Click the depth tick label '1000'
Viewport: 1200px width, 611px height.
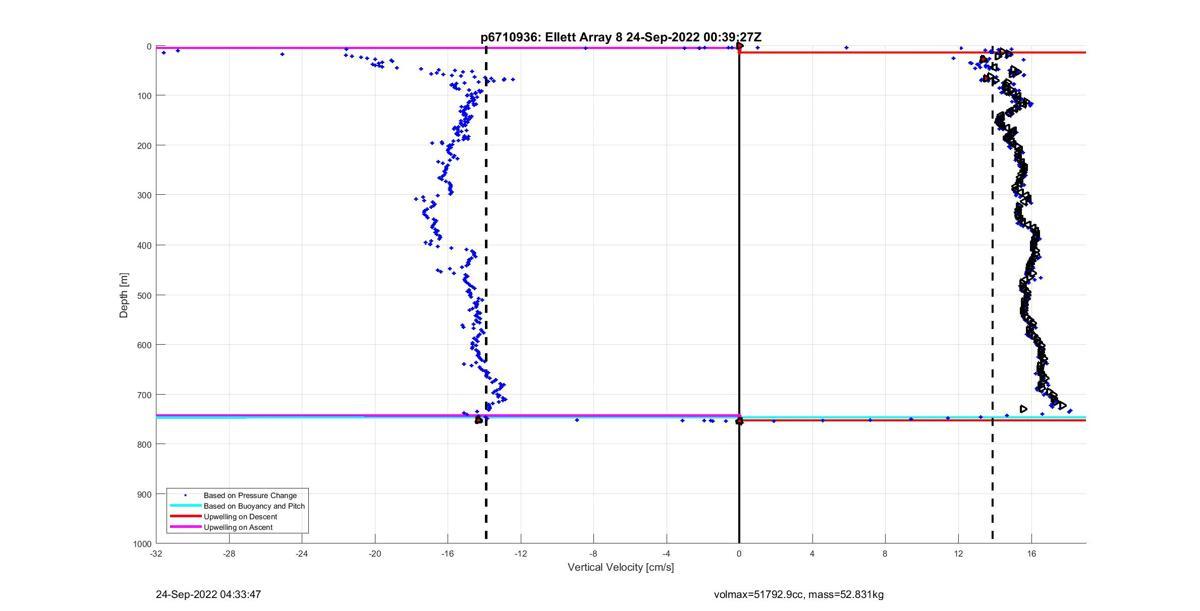coord(141,543)
